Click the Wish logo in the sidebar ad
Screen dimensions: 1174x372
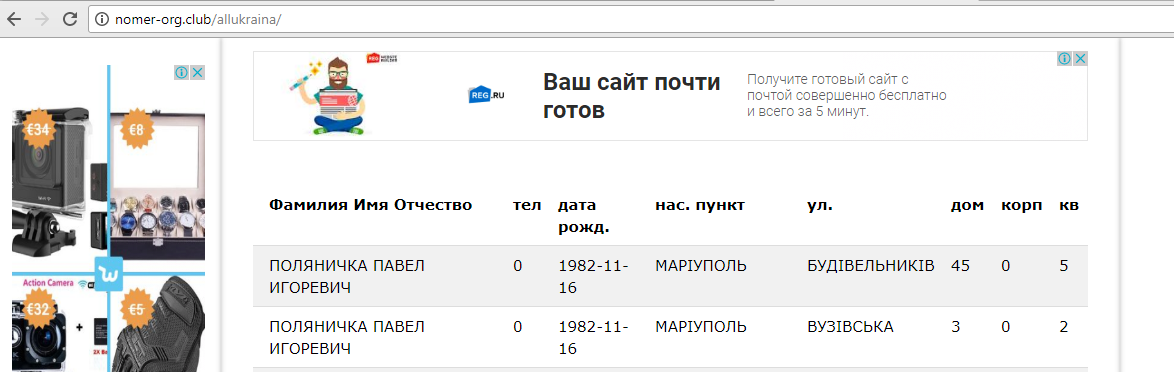click(109, 273)
